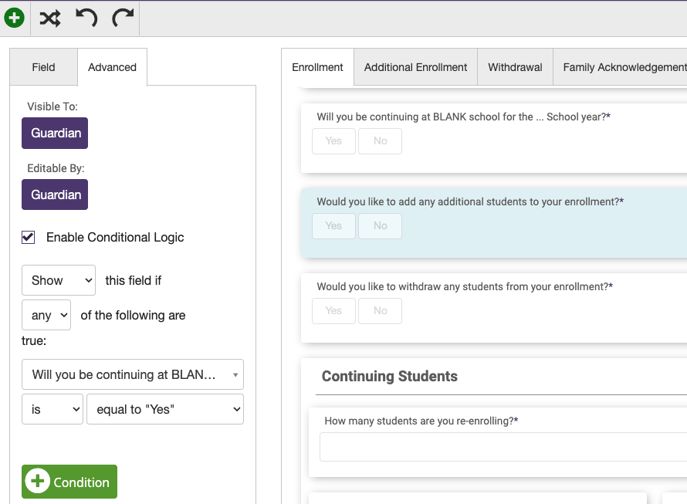This screenshot has width=687, height=504.
Task: Switch to the Field tab
Action: tap(44, 67)
